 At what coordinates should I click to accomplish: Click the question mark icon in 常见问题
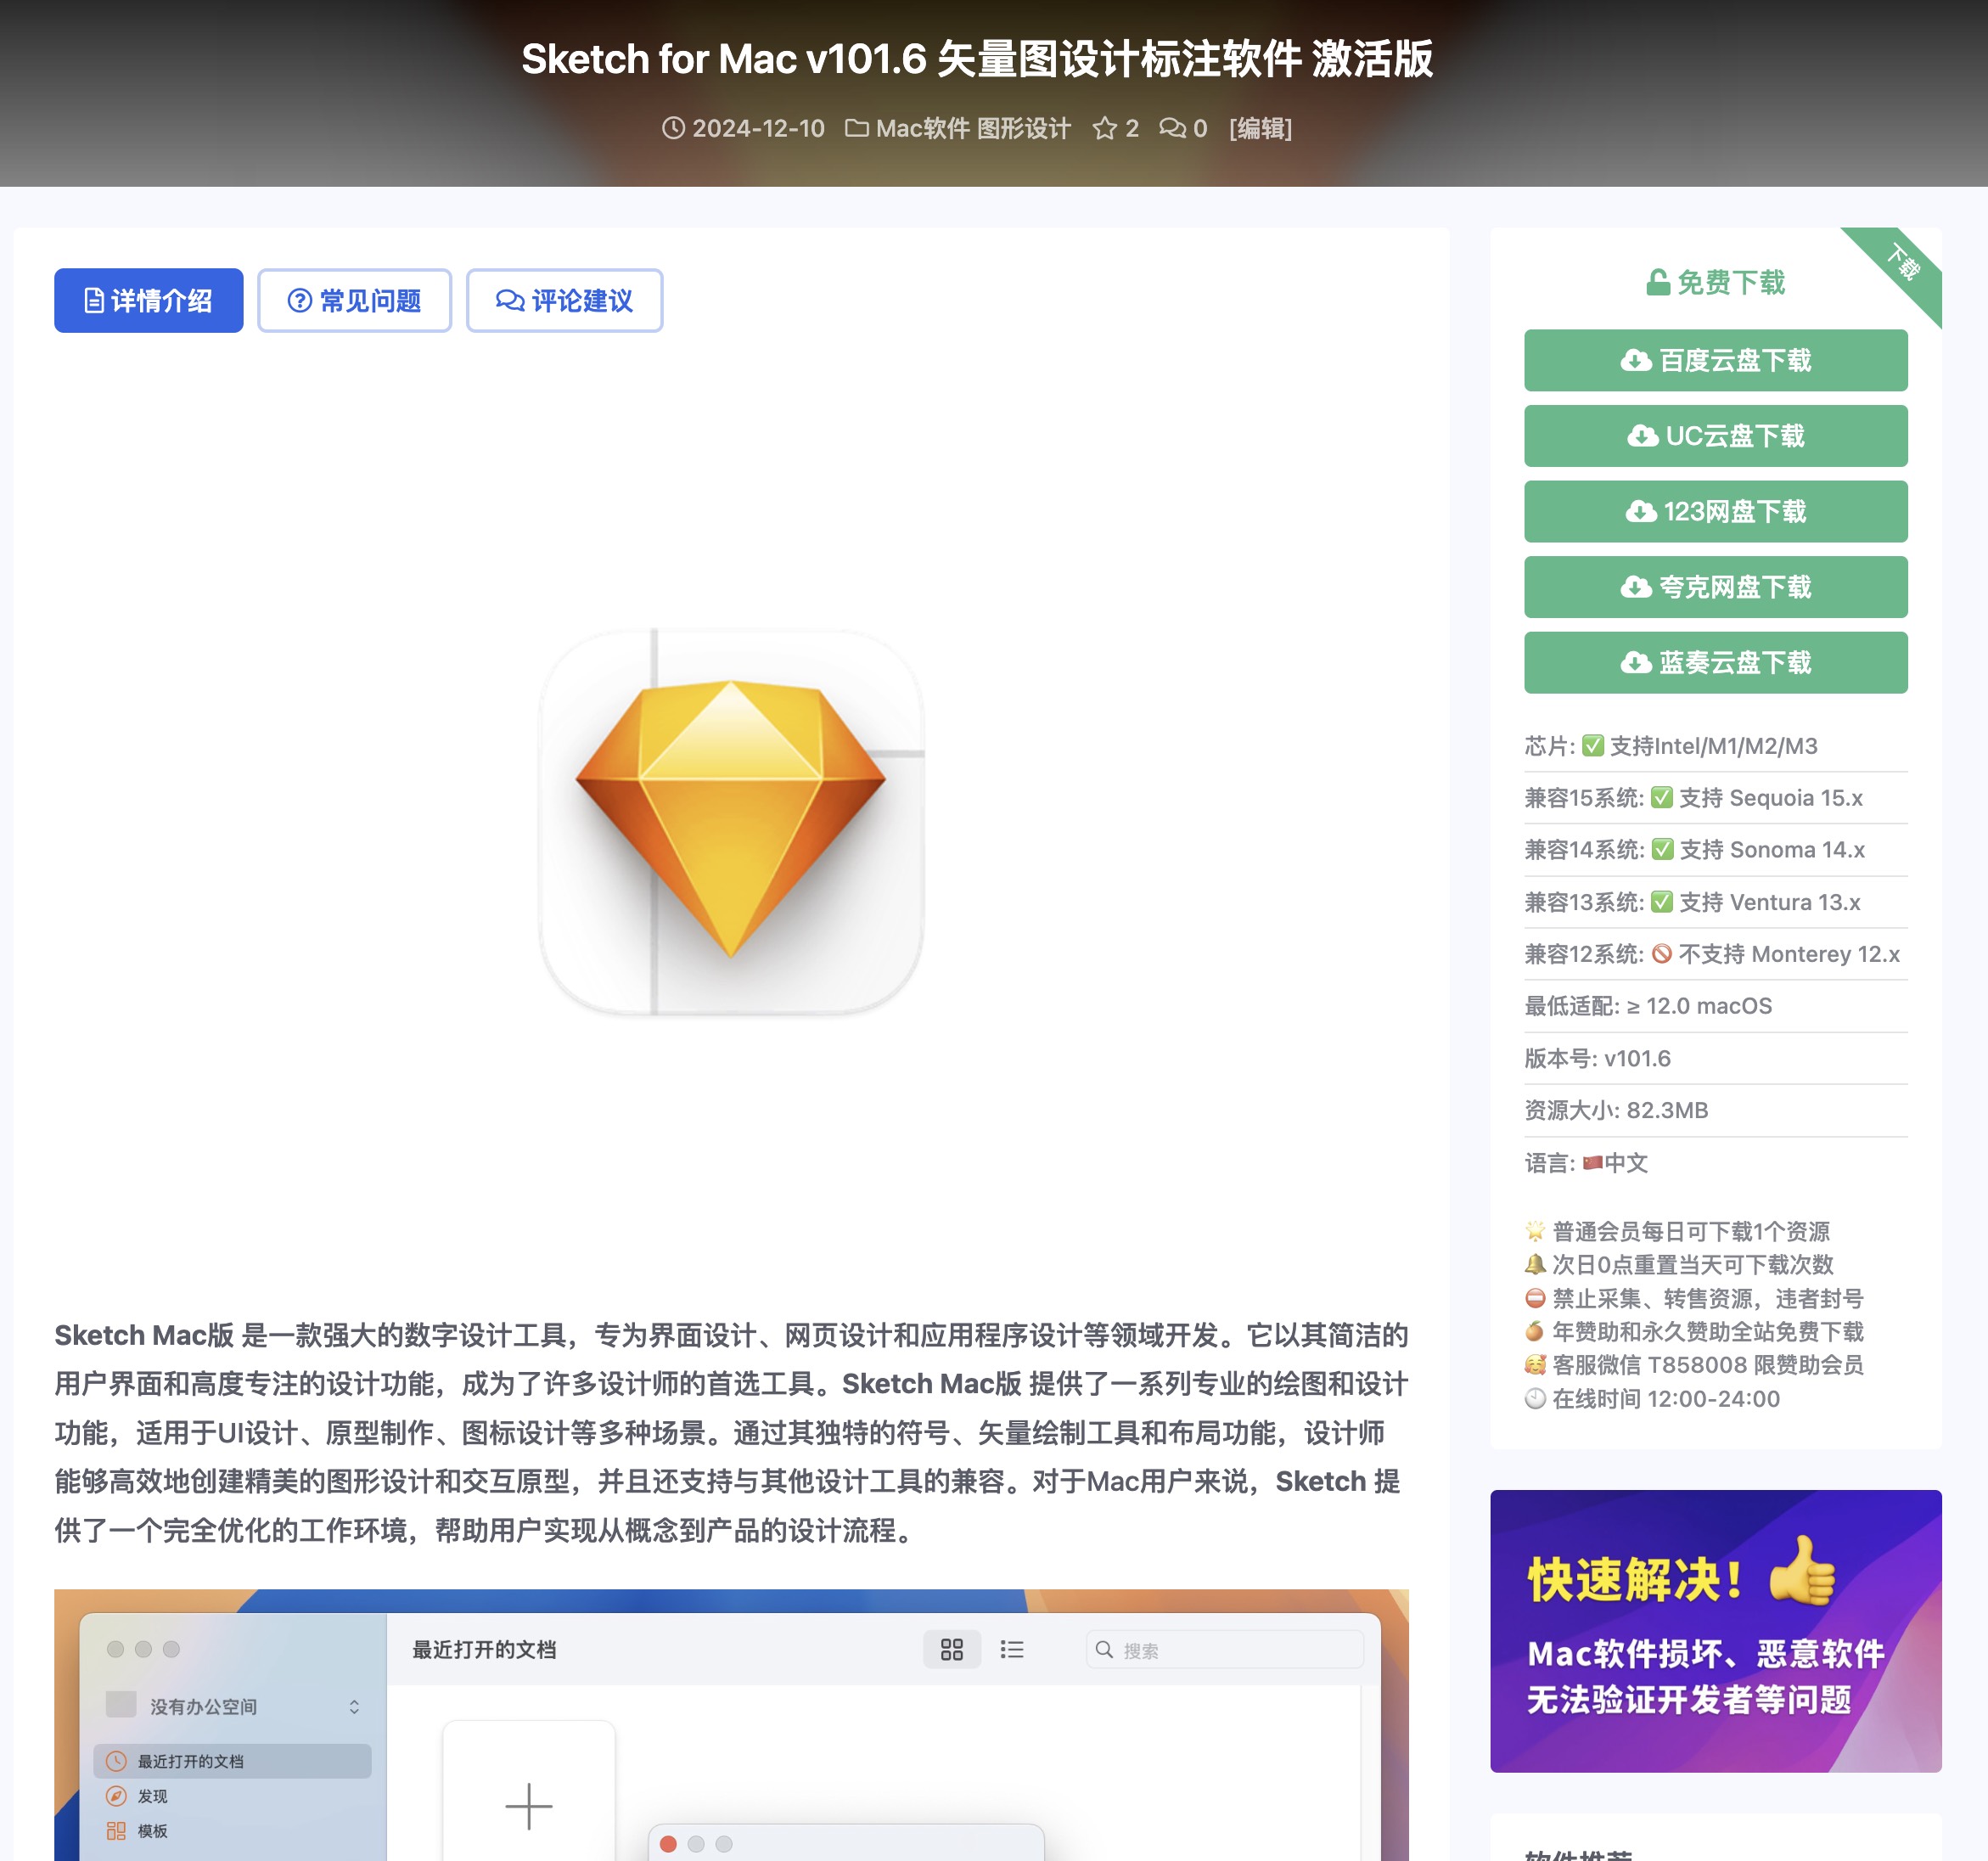(299, 301)
